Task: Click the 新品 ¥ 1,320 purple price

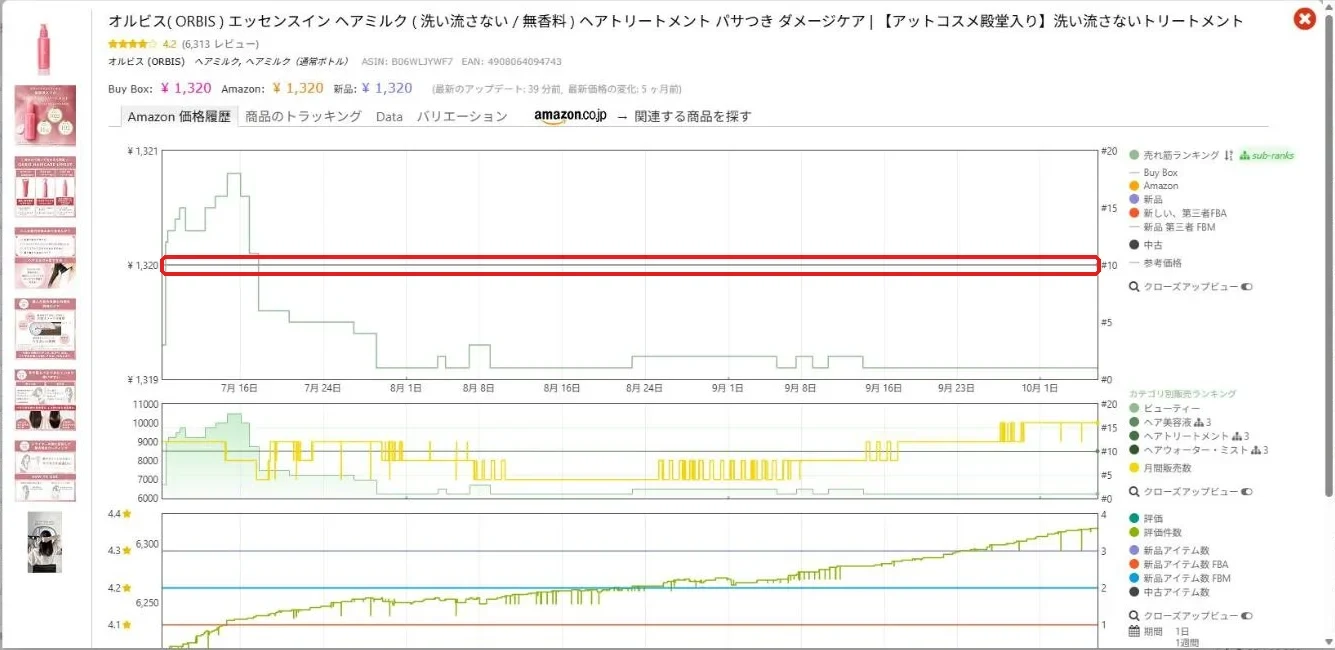Action: (387, 88)
